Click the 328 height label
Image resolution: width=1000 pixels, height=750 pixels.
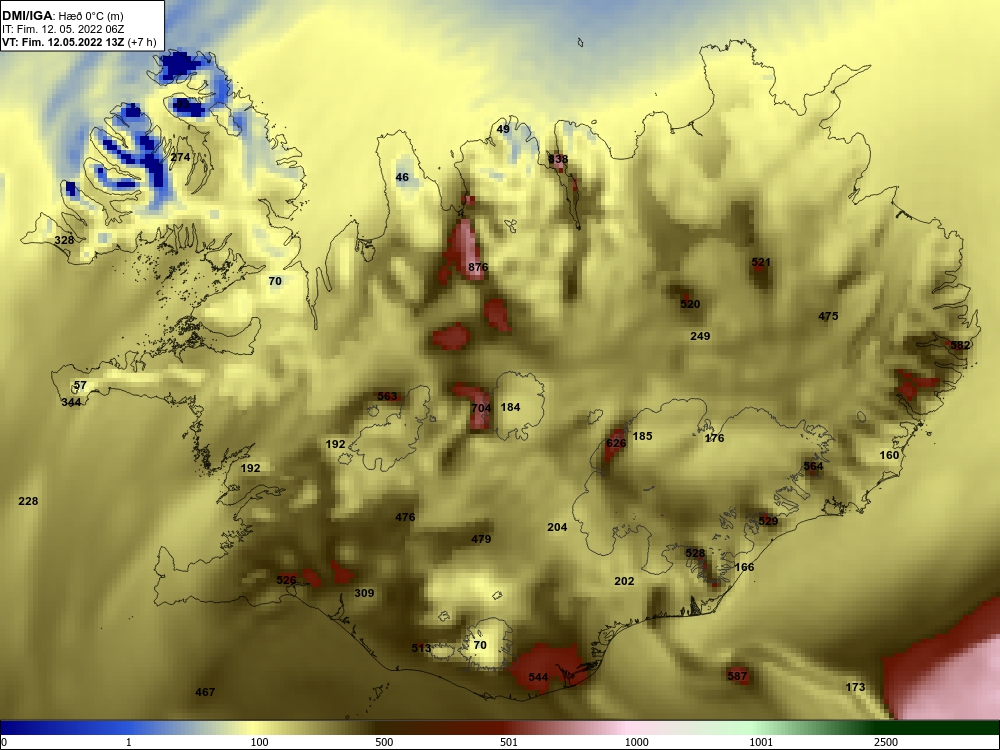pos(64,240)
